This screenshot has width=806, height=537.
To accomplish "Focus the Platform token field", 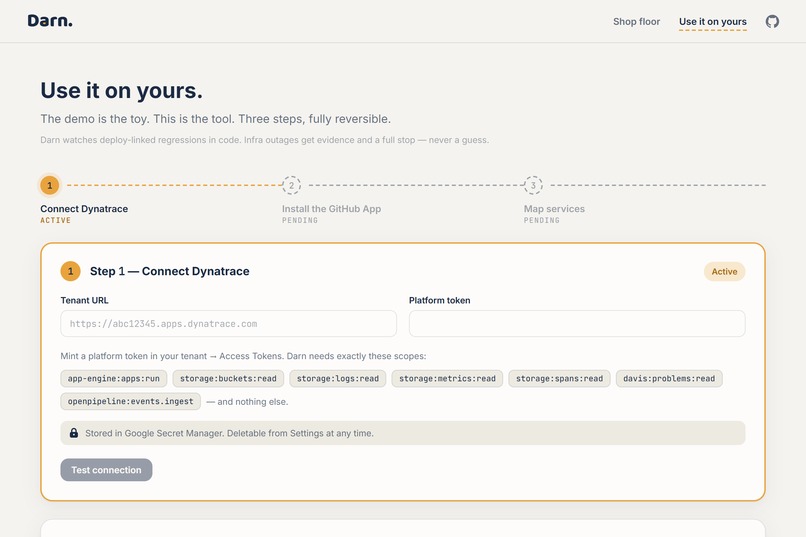I will pyautogui.click(x=577, y=324).
